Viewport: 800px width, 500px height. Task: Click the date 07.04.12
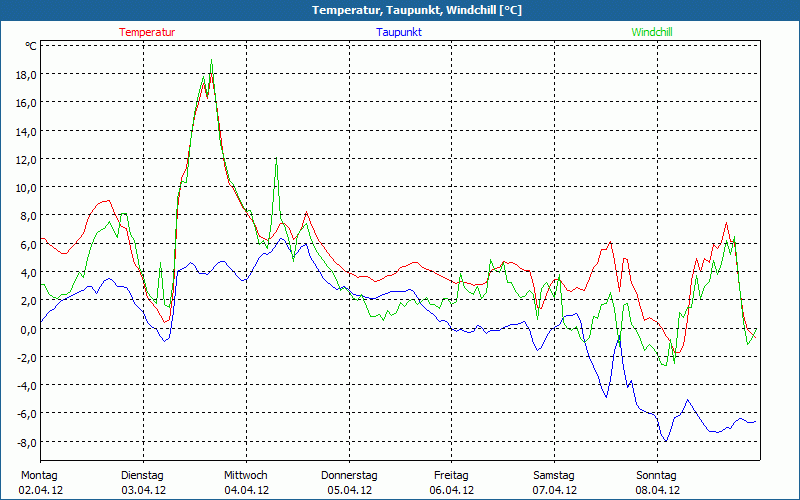click(555, 490)
